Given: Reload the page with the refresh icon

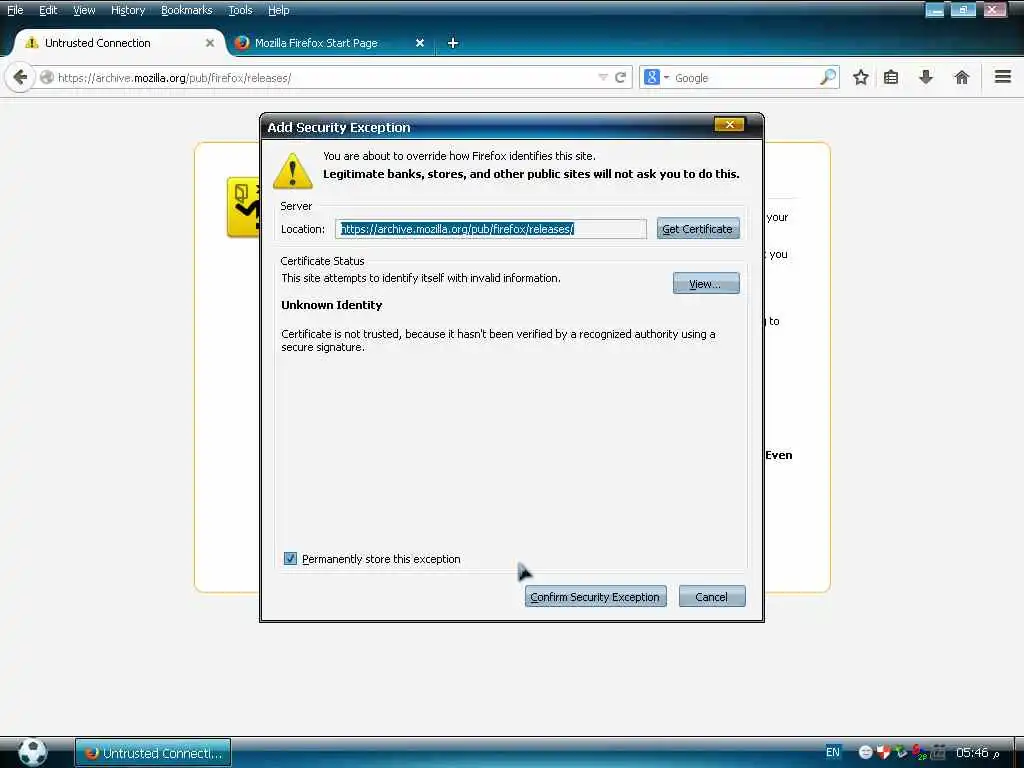Looking at the screenshot, I should (x=620, y=78).
